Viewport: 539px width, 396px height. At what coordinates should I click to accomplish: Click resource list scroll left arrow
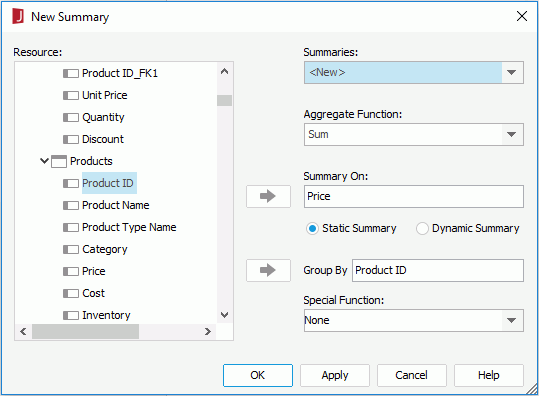pyautogui.click(x=23, y=331)
